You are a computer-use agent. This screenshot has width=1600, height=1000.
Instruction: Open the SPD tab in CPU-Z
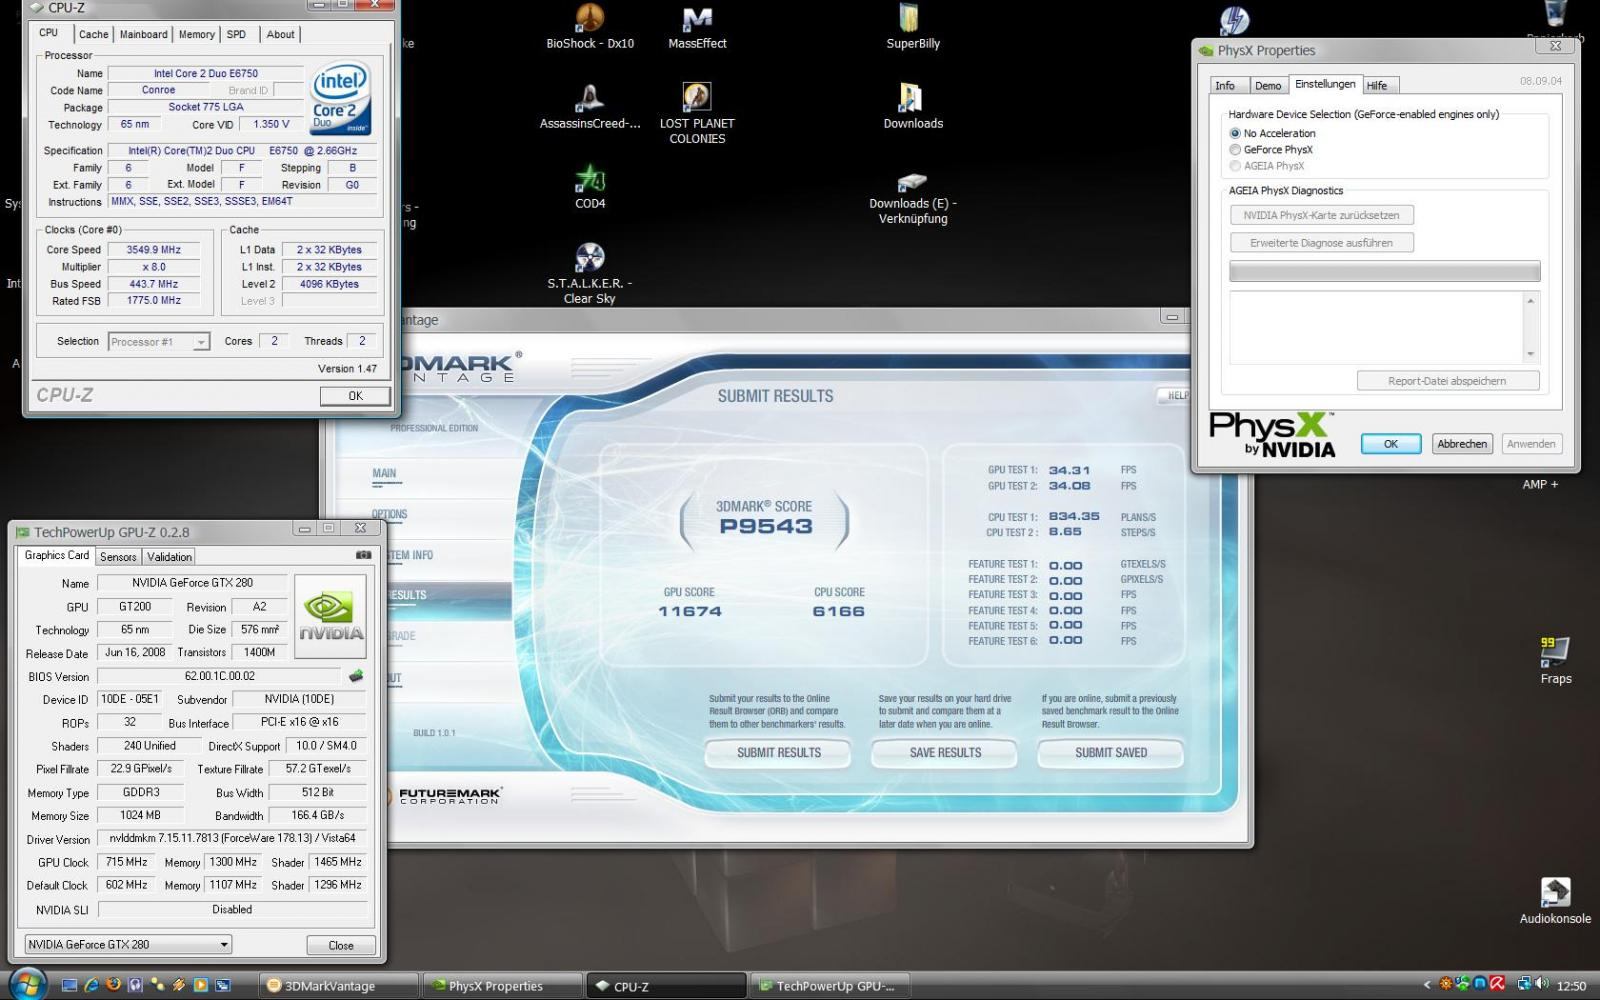[x=236, y=34]
